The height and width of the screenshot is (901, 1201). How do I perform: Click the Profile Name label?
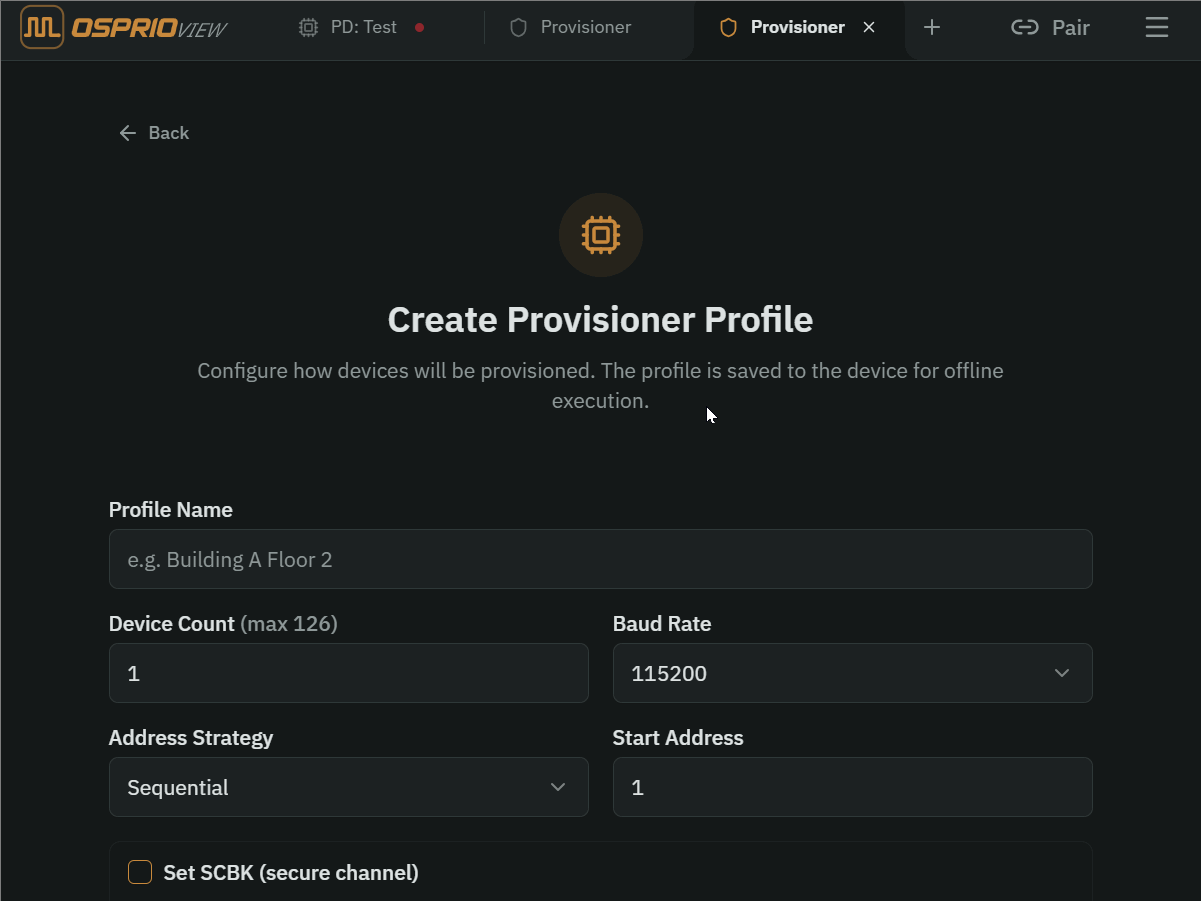click(x=171, y=510)
